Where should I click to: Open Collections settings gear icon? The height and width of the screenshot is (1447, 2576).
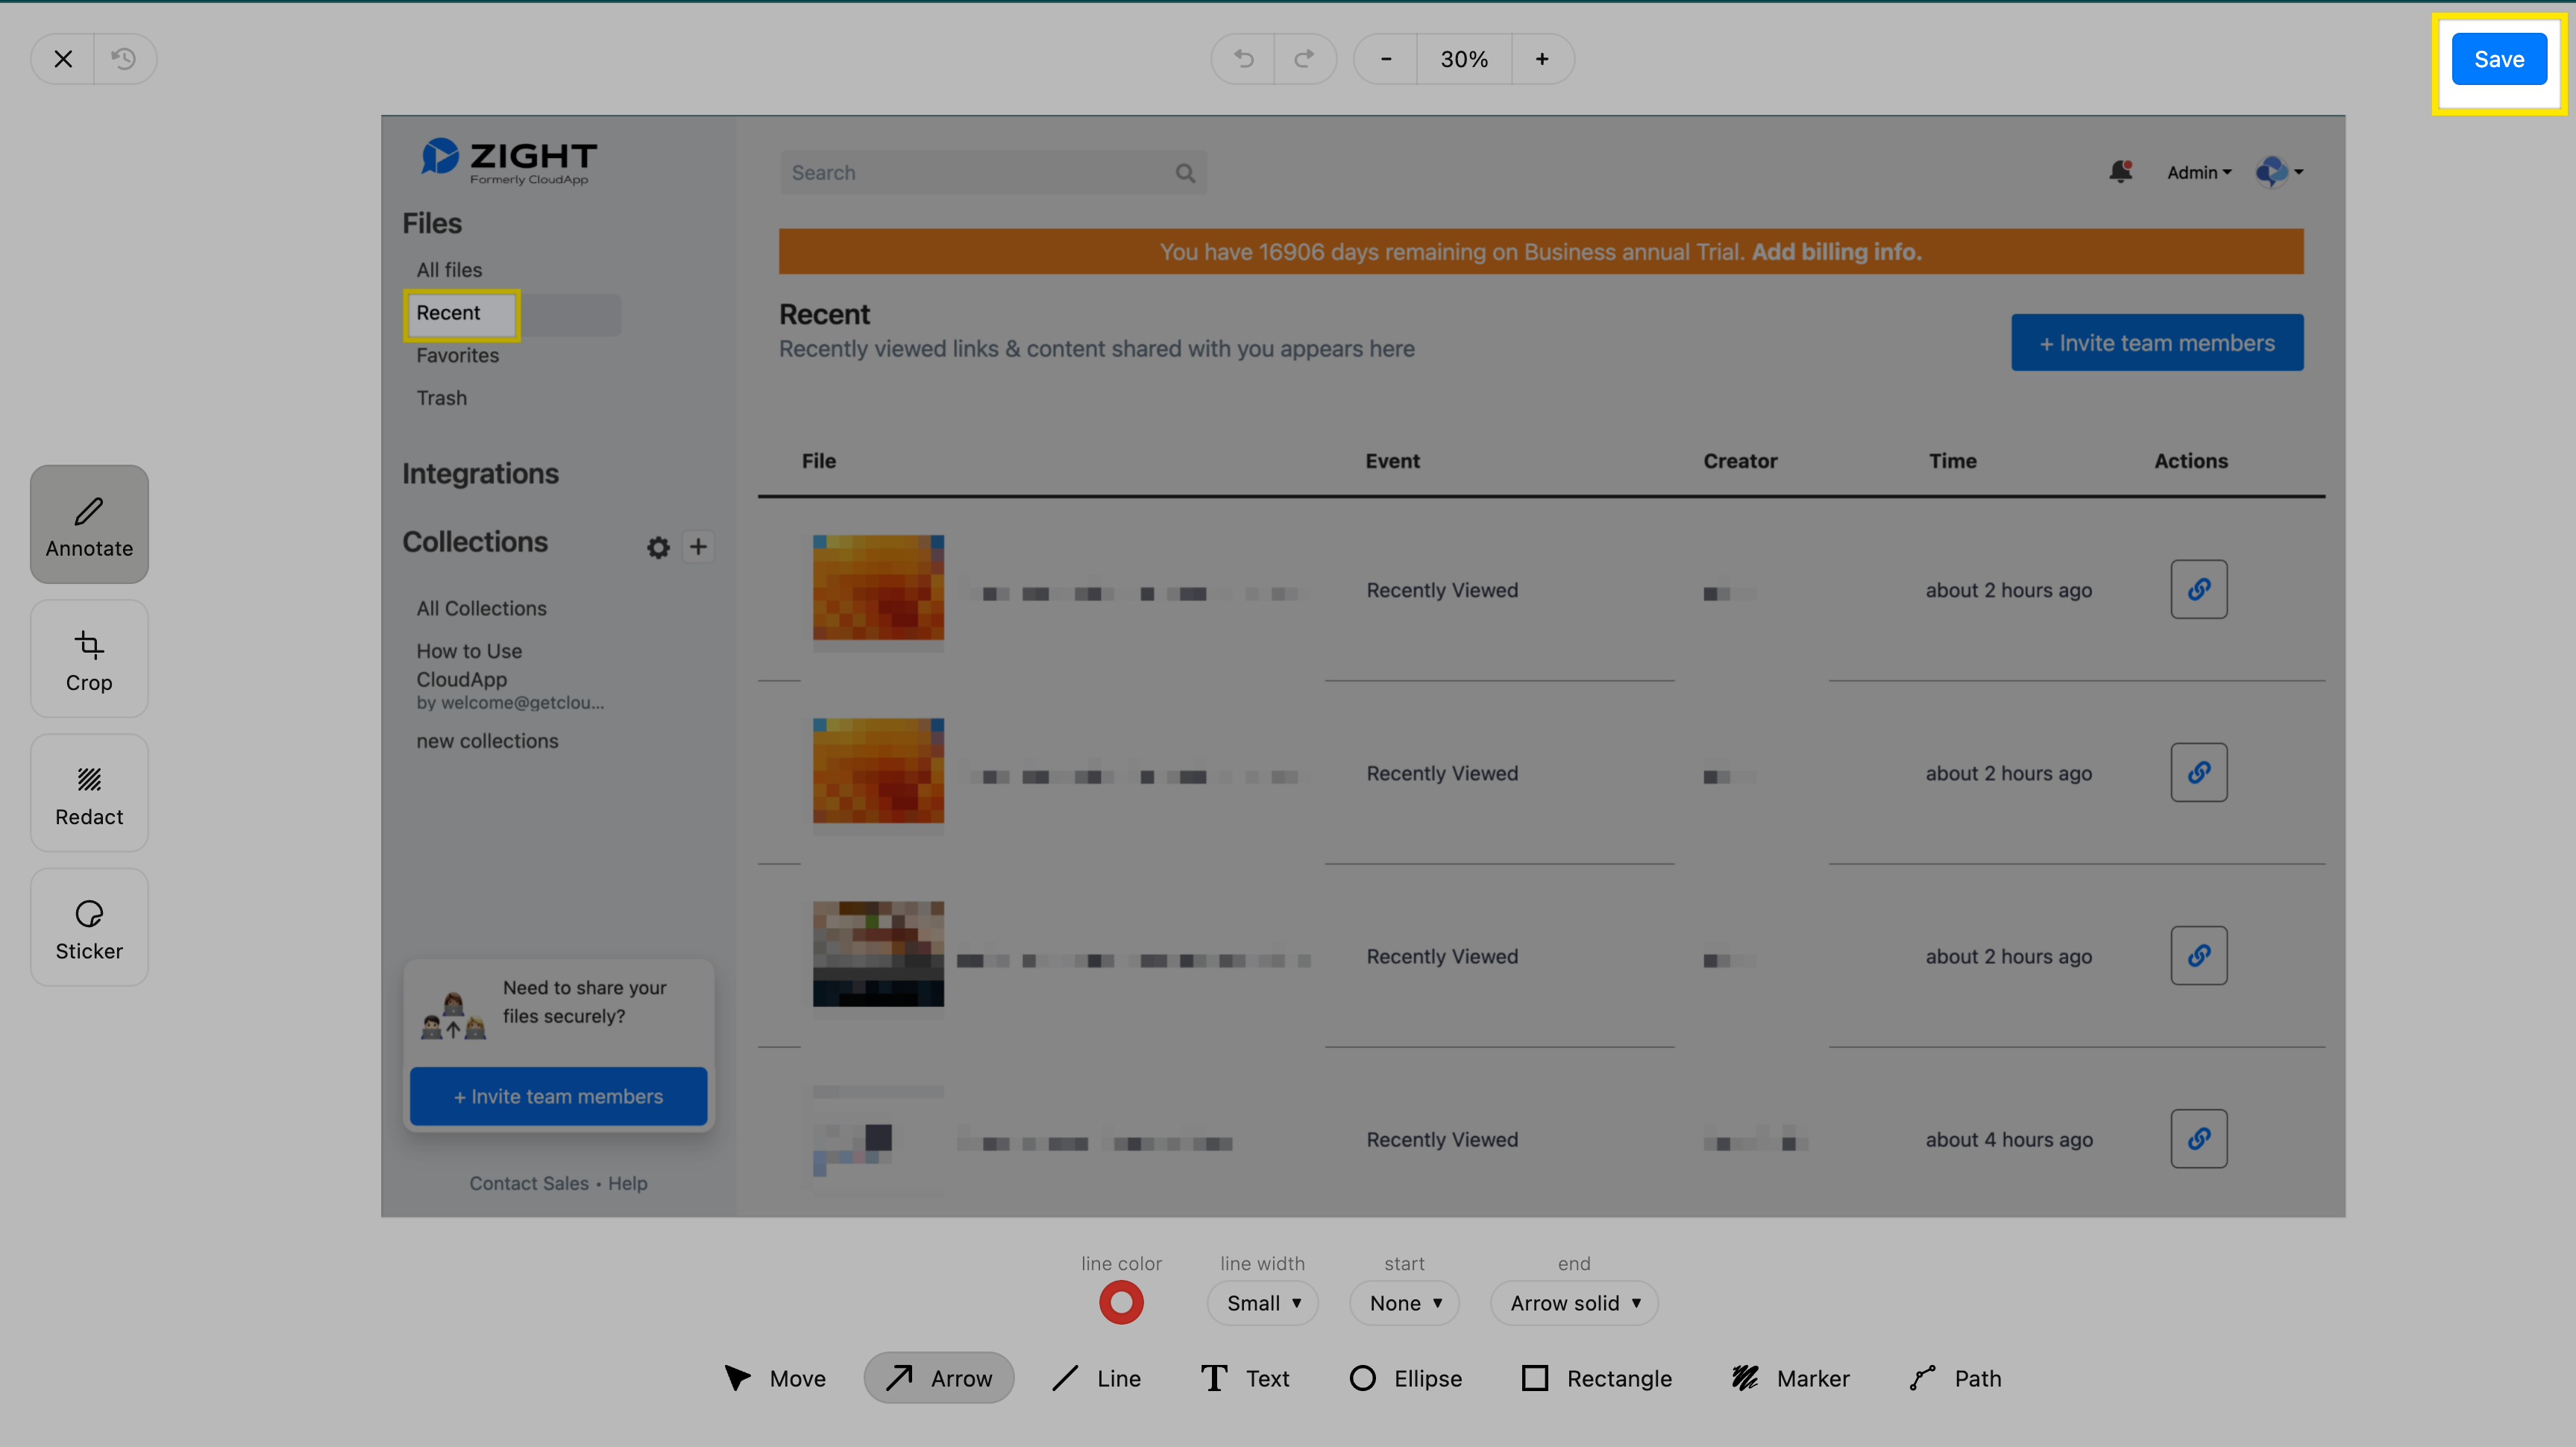coord(658,547)
